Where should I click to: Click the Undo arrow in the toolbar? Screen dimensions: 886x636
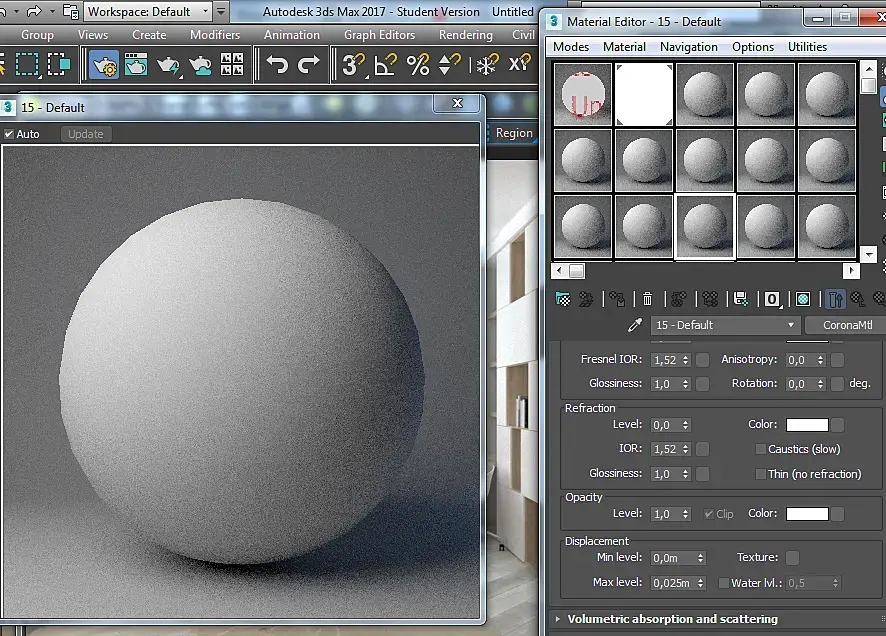[277, 65]
